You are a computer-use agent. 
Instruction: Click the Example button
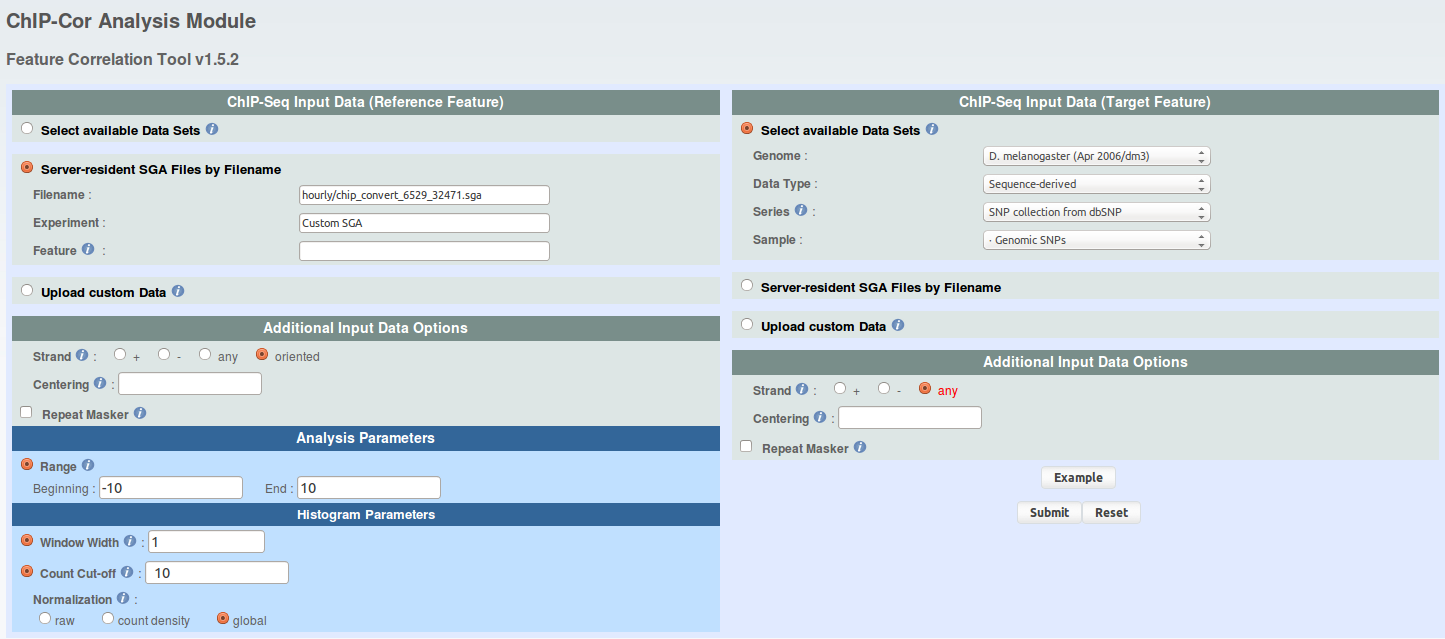coord(1078,478)
